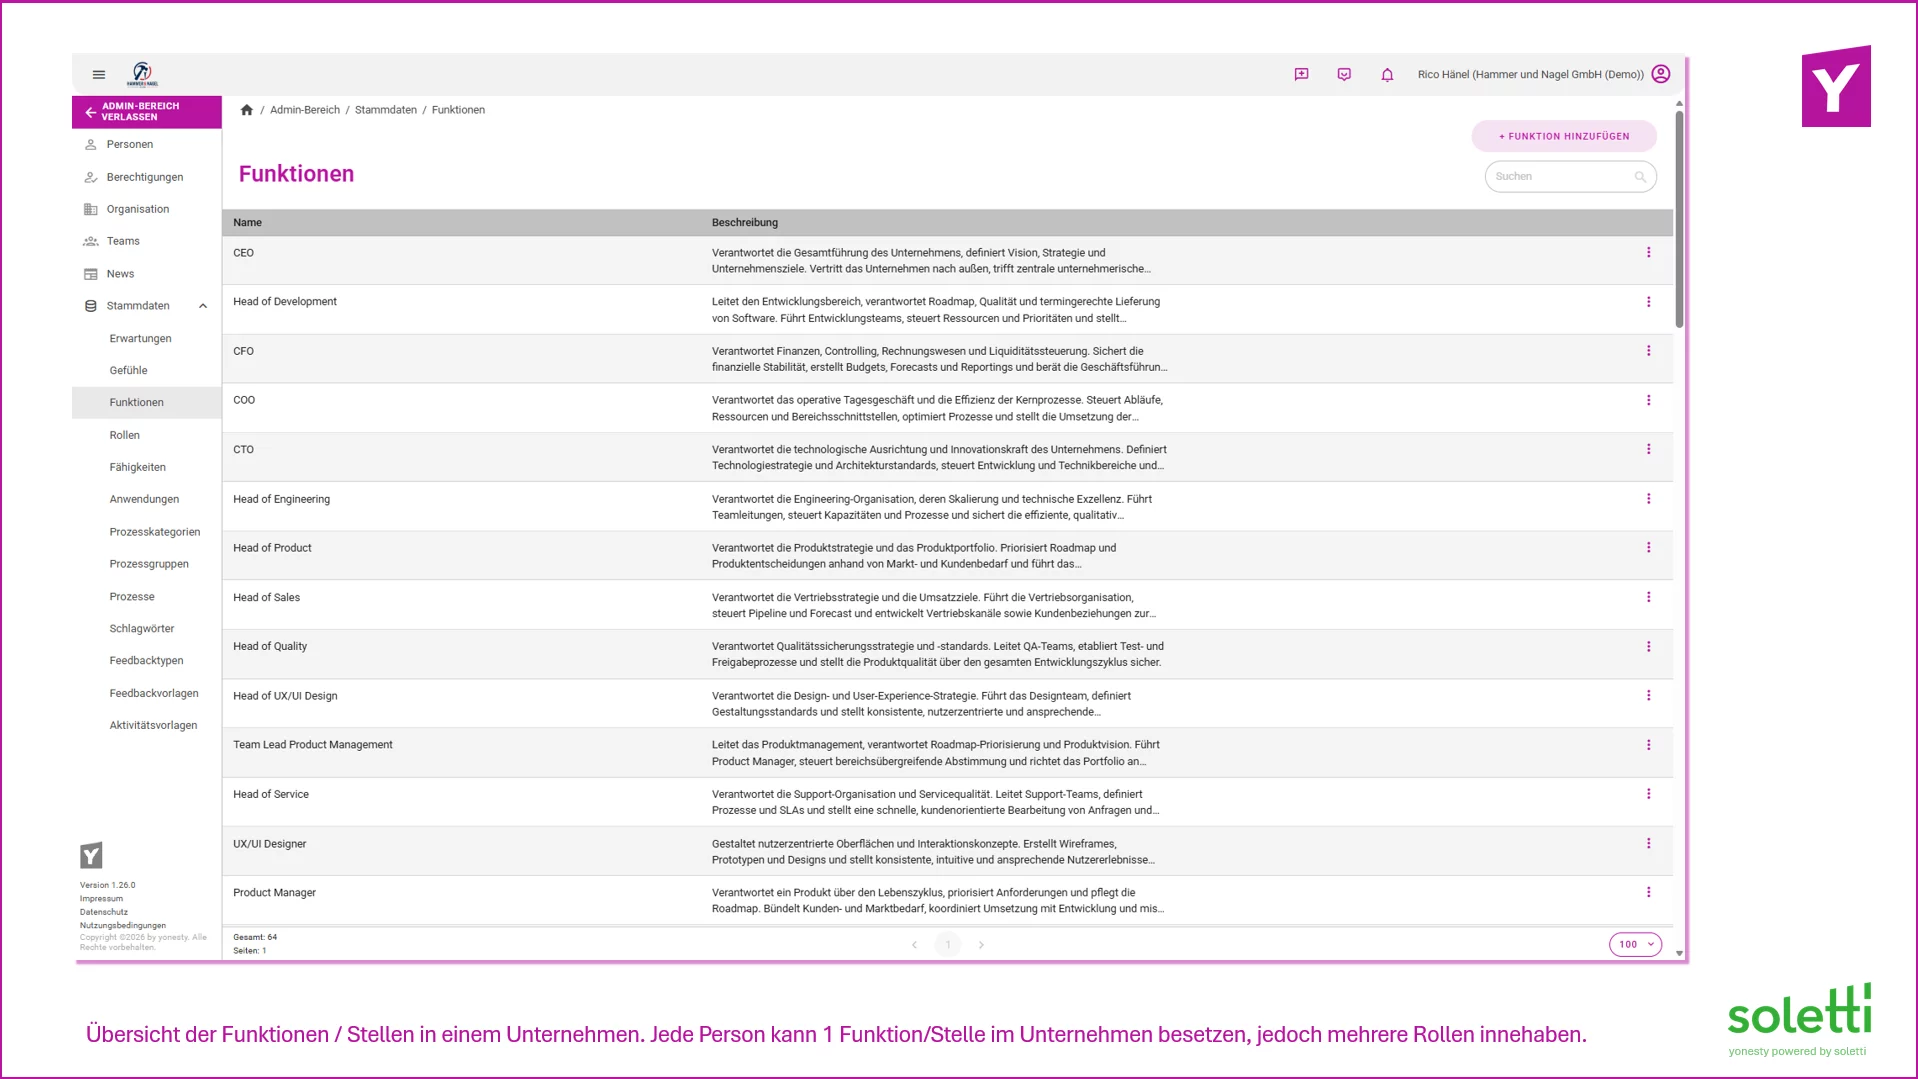The image size is (1918, 1079).
Task: Select the Team Lead Product Management name cell
Action: click(x=313, y=745)
